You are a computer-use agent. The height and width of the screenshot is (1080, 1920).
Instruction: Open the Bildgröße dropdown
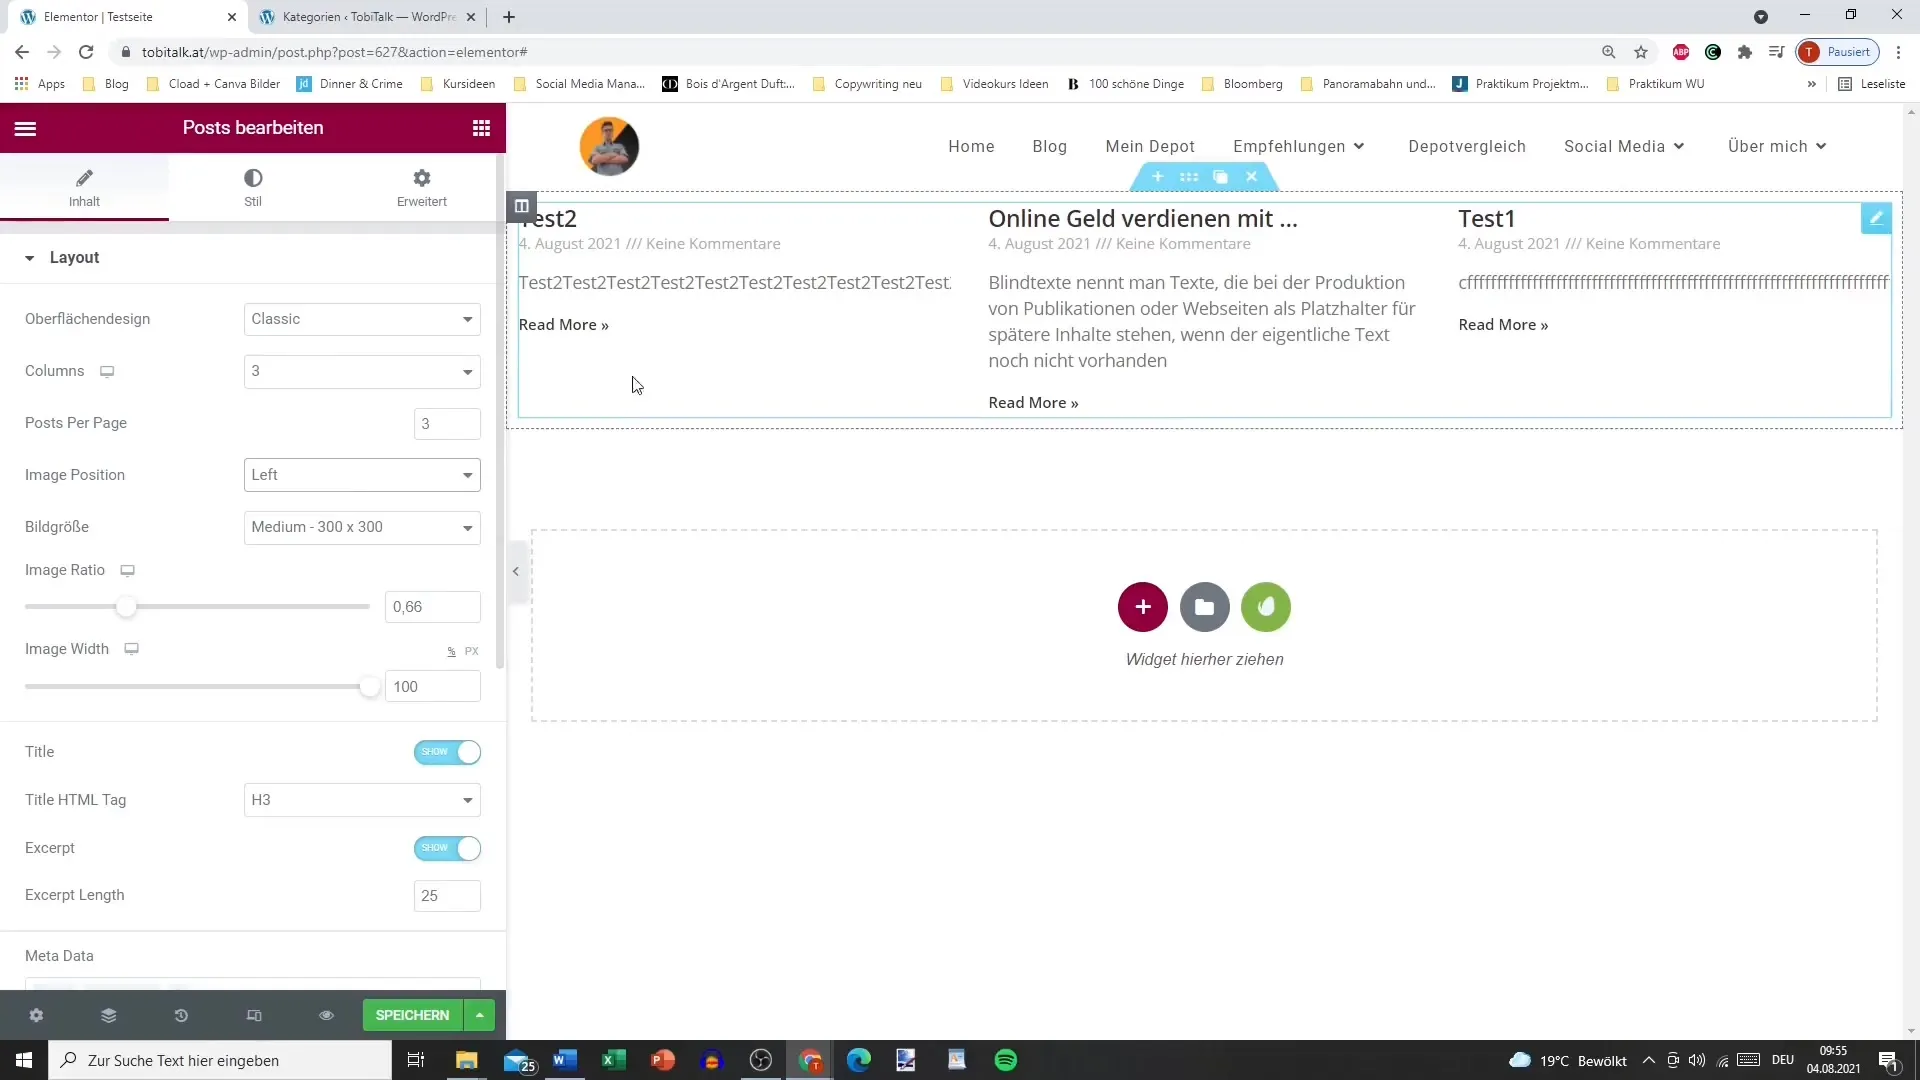pos(362,527)
